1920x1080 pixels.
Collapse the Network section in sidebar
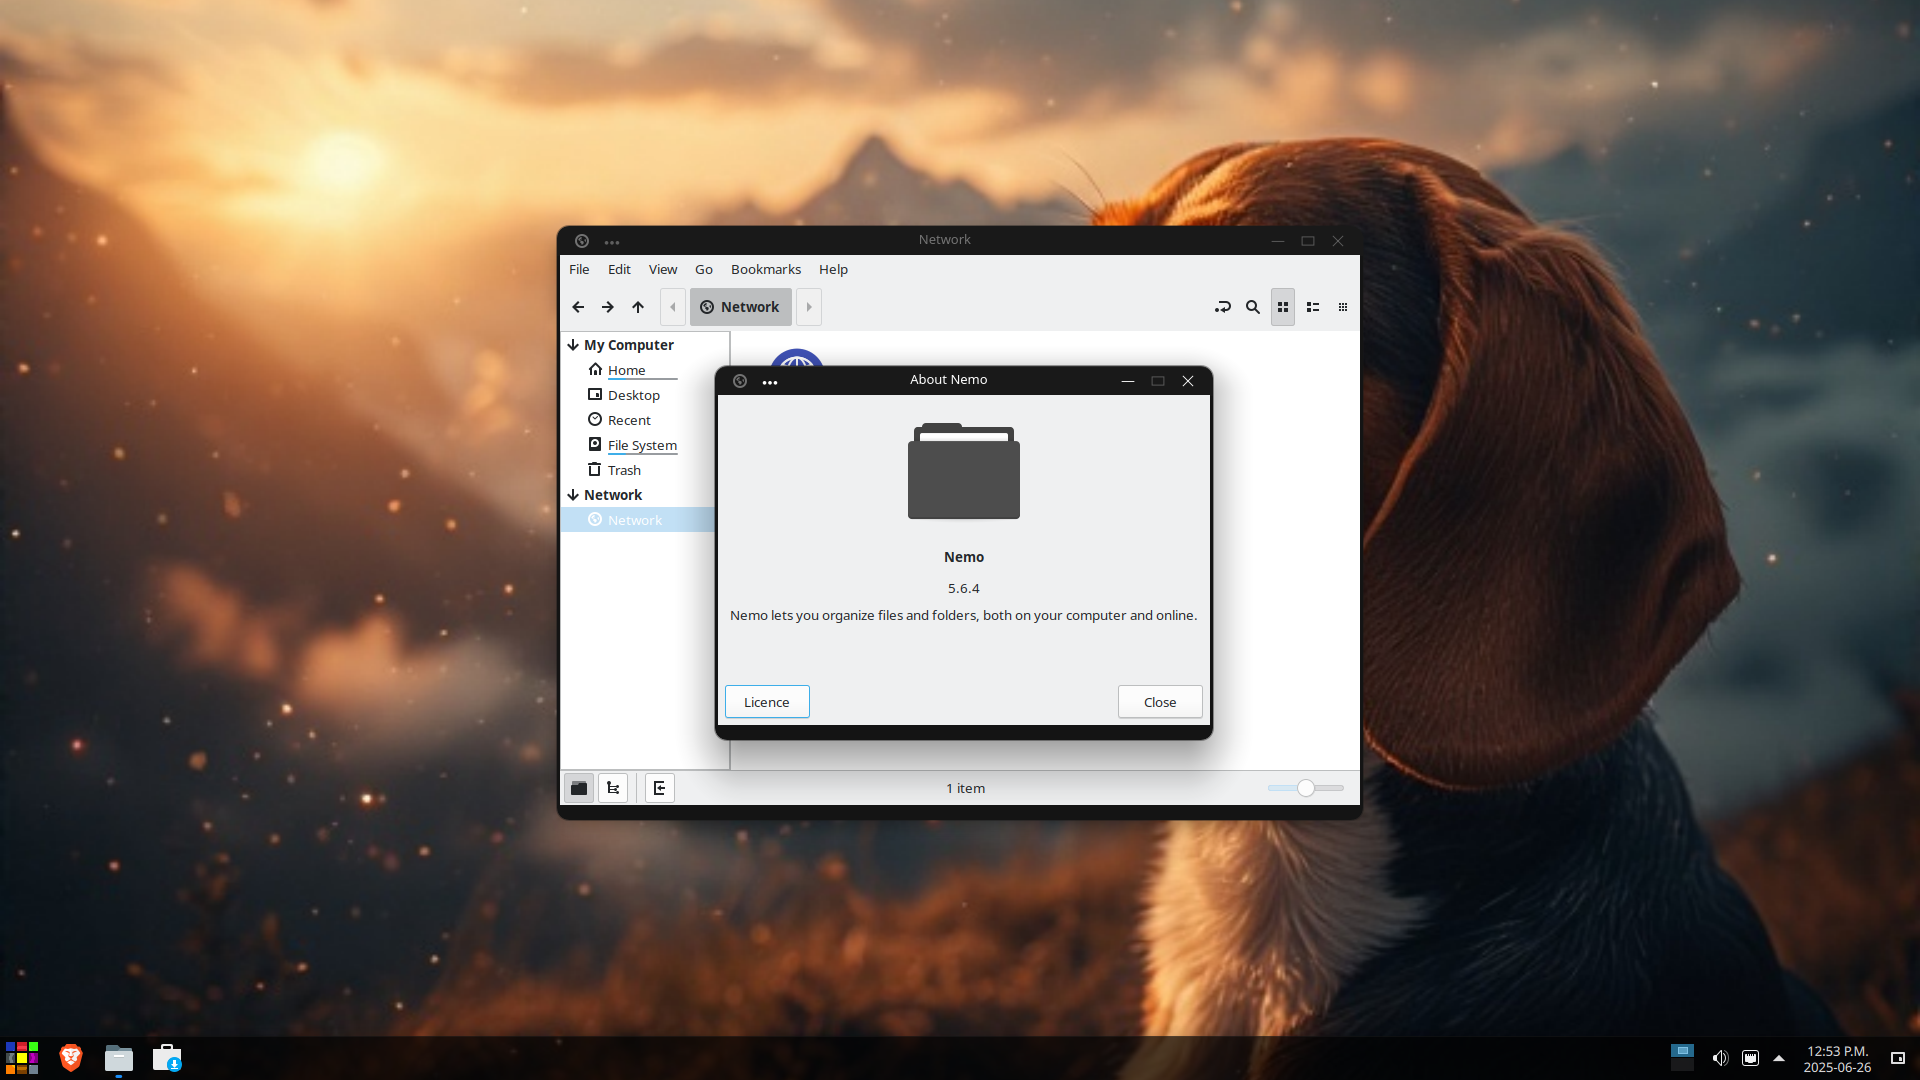573,495
